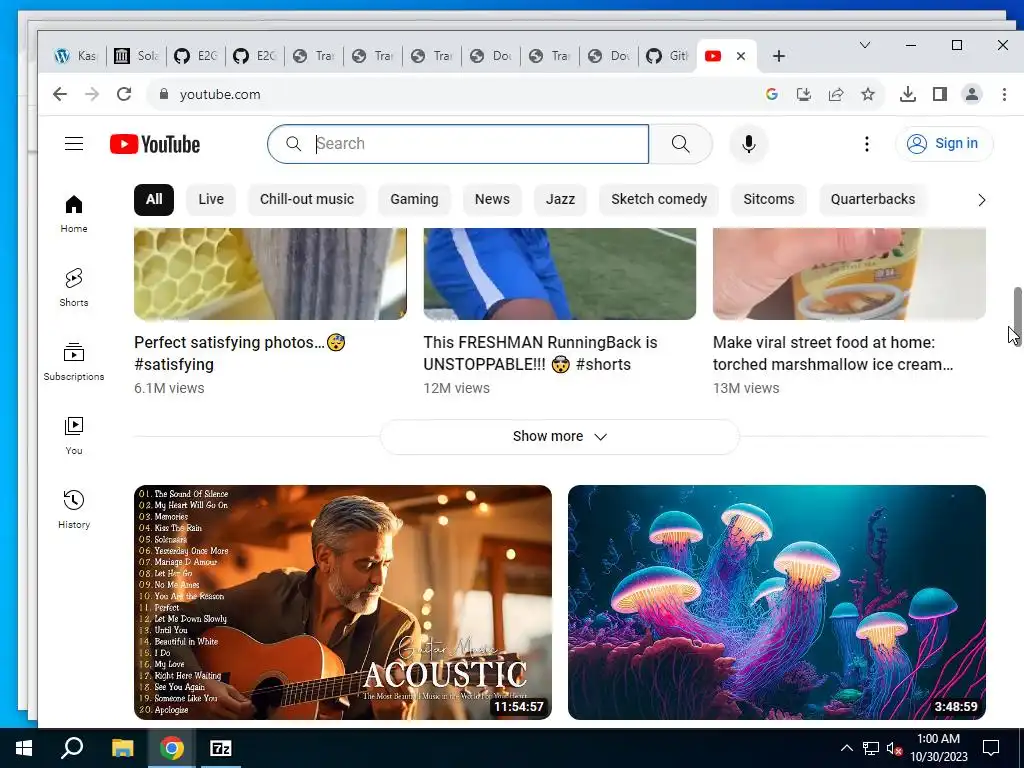Click the Sign in button
This screenshot has height=768, width=1024.
[944, 144]
